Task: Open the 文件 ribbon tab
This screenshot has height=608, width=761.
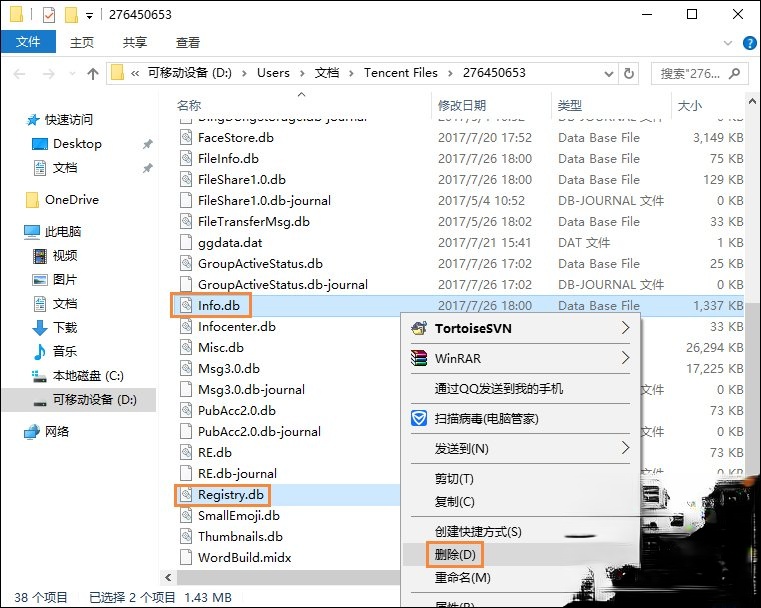Action: click(28, 42)
